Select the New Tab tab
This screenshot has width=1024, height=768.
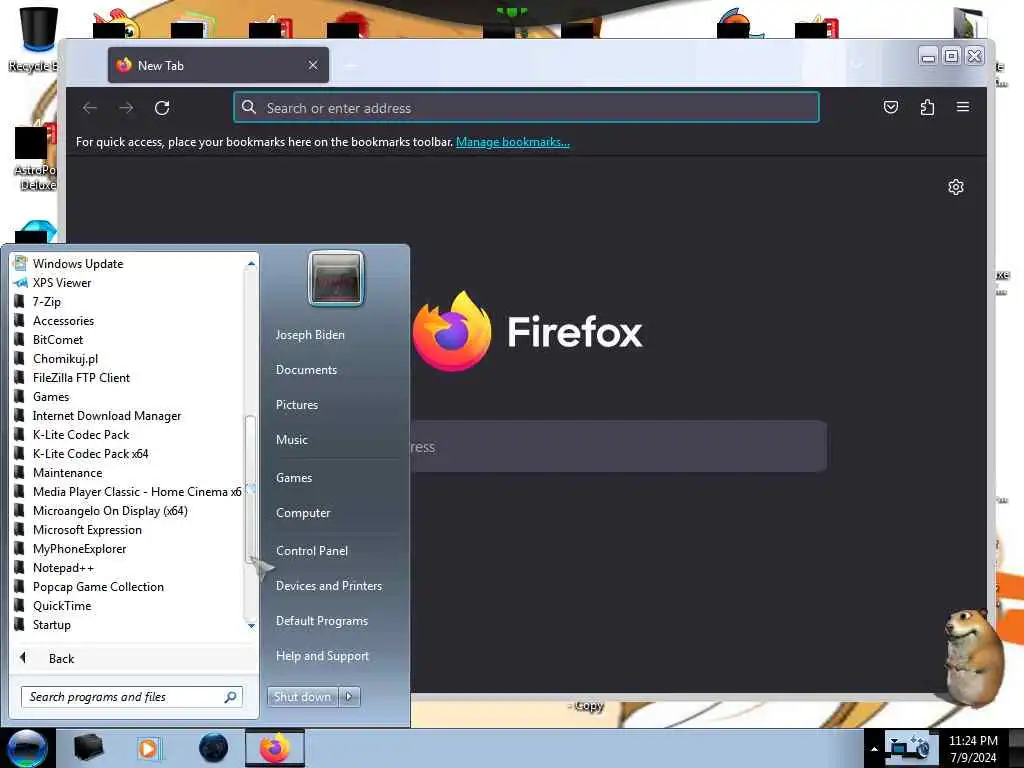point(218,65)
